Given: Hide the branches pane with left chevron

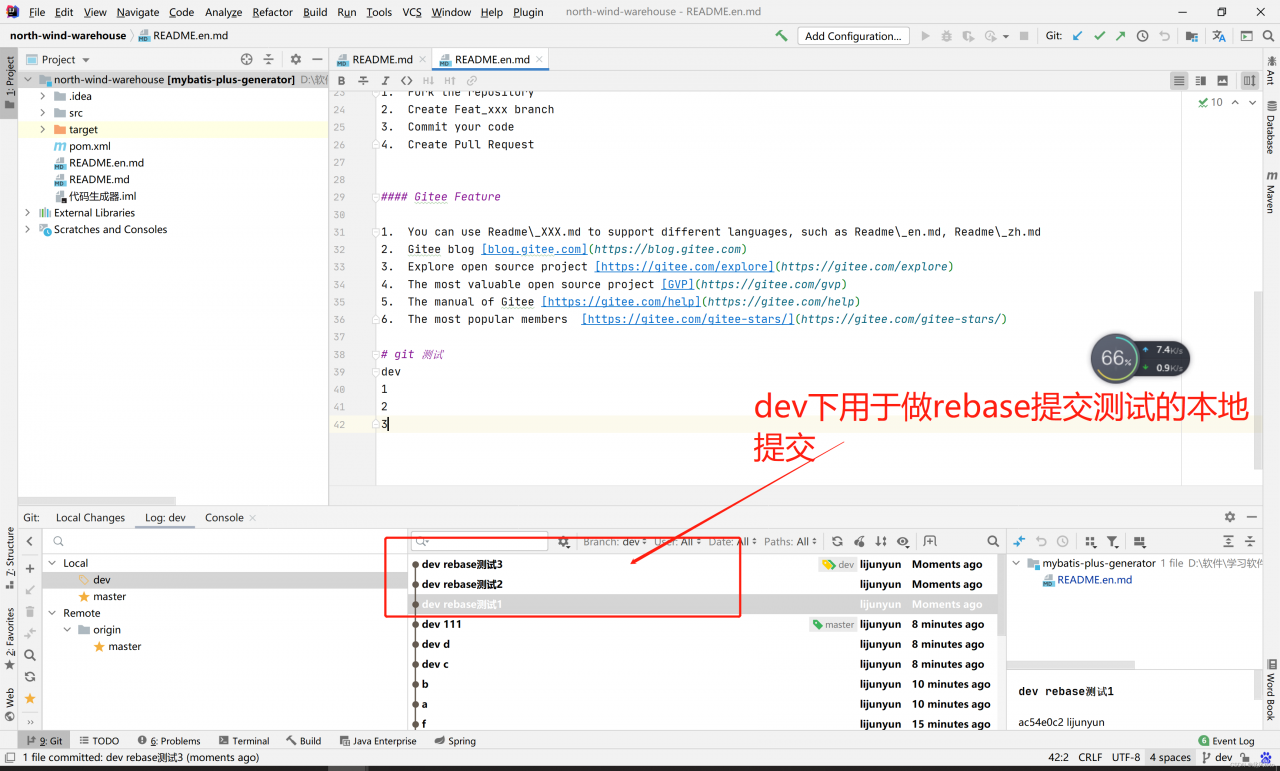Looking at the screenshot, I should click(x=30, y=542).
